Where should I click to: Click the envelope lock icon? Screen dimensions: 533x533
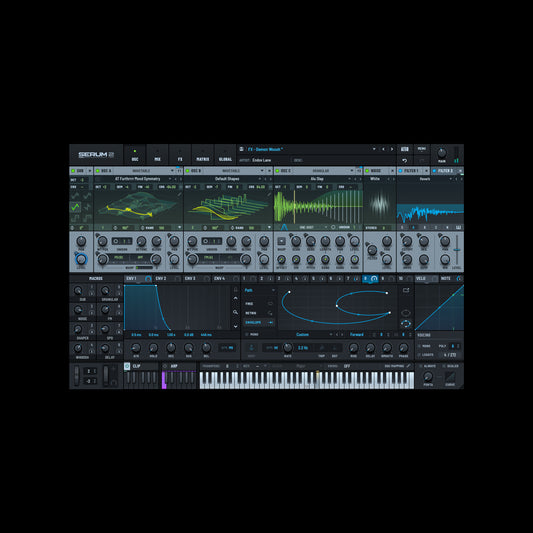coord(235,289)
